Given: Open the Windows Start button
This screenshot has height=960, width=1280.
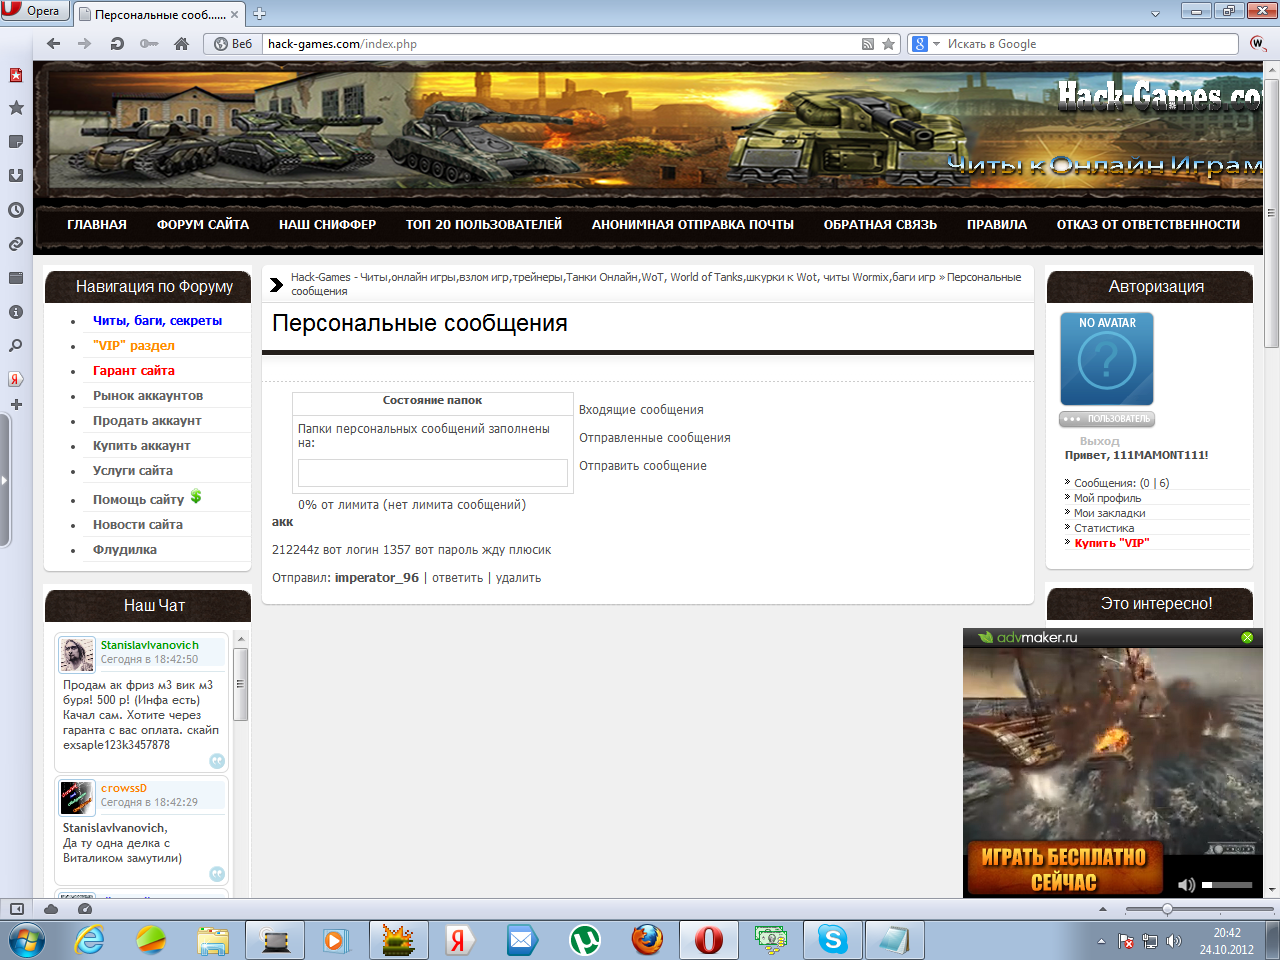Looking at the screenshot, I should 27,940.
